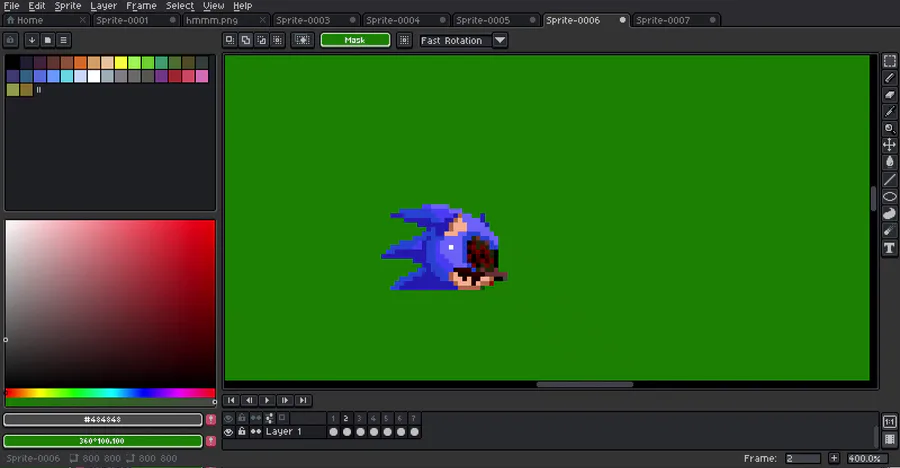
Task: Open the Help menu
Action: pos(242,6)
